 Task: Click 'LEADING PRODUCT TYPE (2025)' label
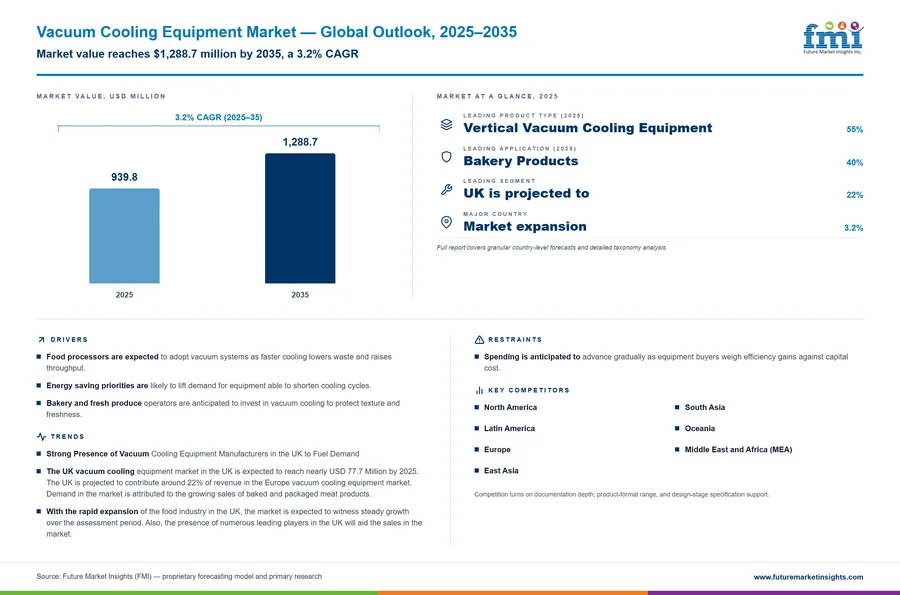pos(523,116)
